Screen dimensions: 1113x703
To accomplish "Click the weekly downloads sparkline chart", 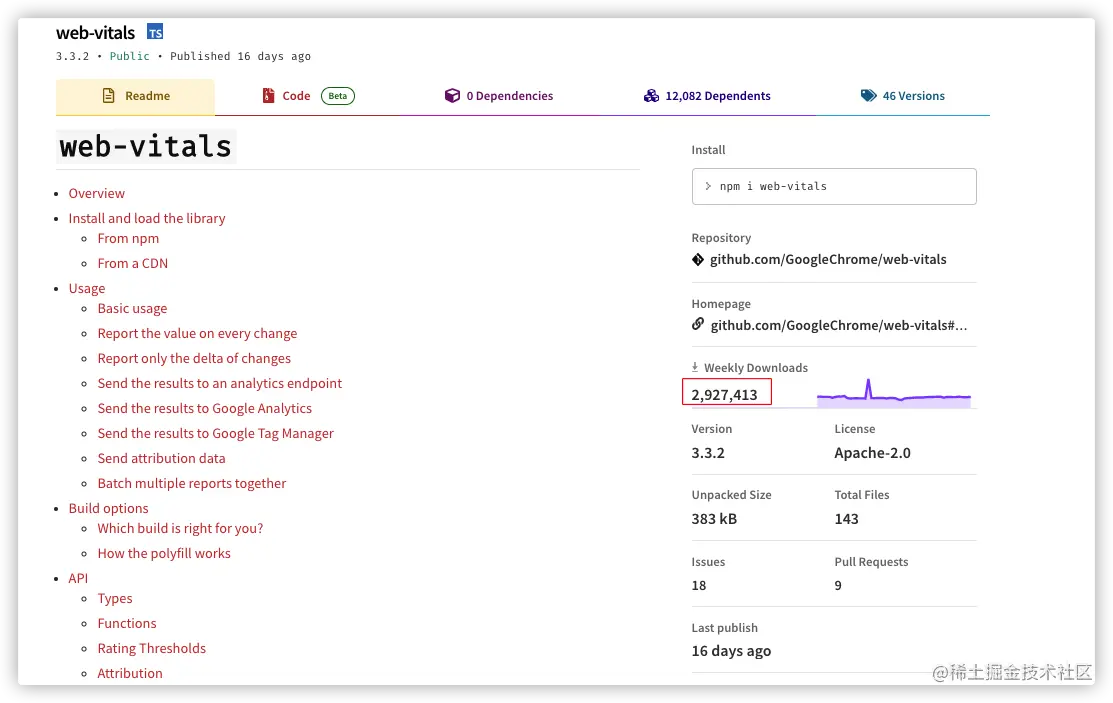I will coord(893,395).
